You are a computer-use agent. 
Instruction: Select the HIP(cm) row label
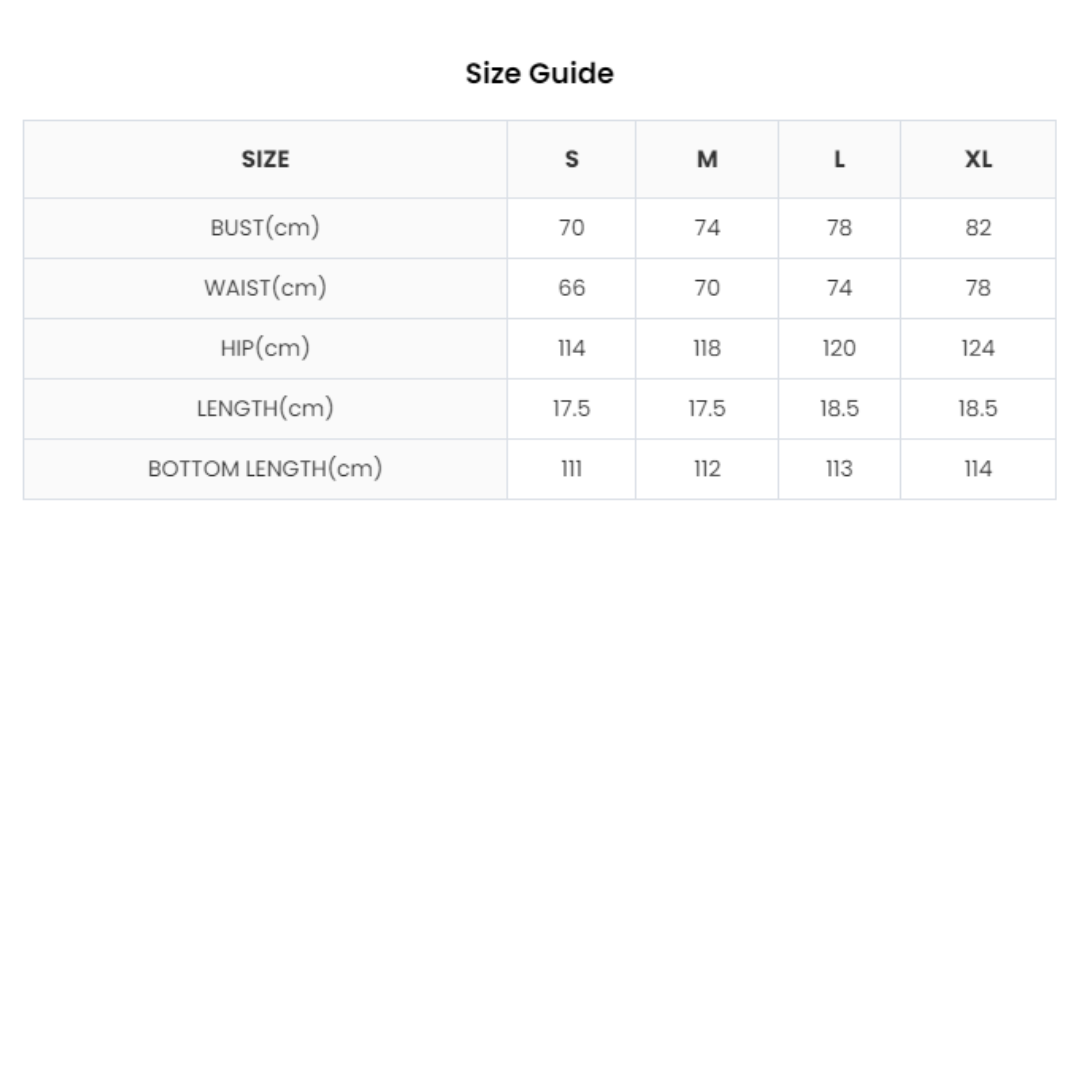265,348
